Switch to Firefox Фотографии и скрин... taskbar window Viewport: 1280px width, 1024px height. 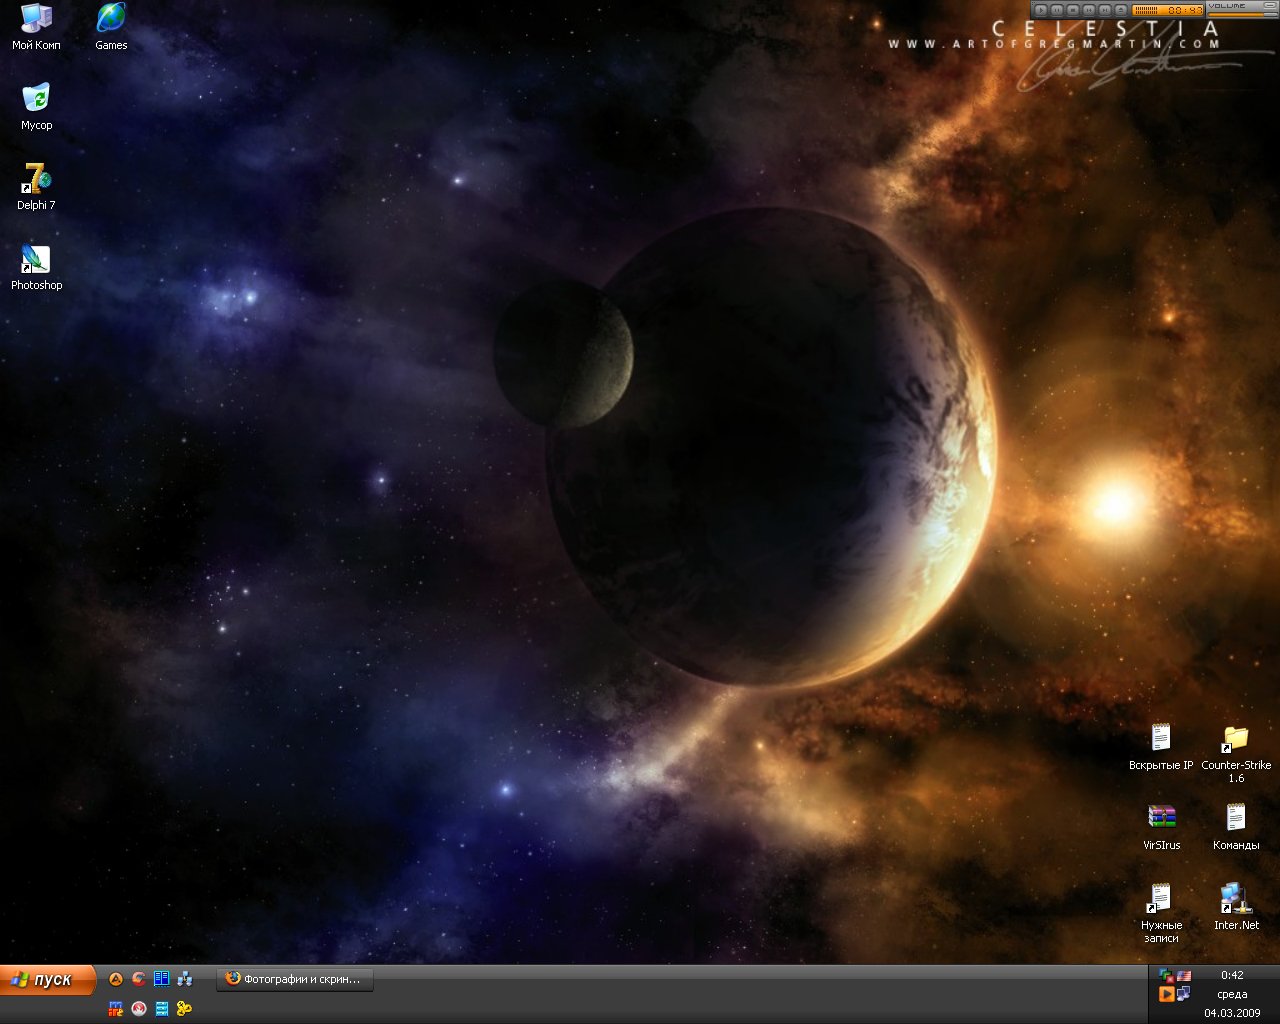(295, 979)
